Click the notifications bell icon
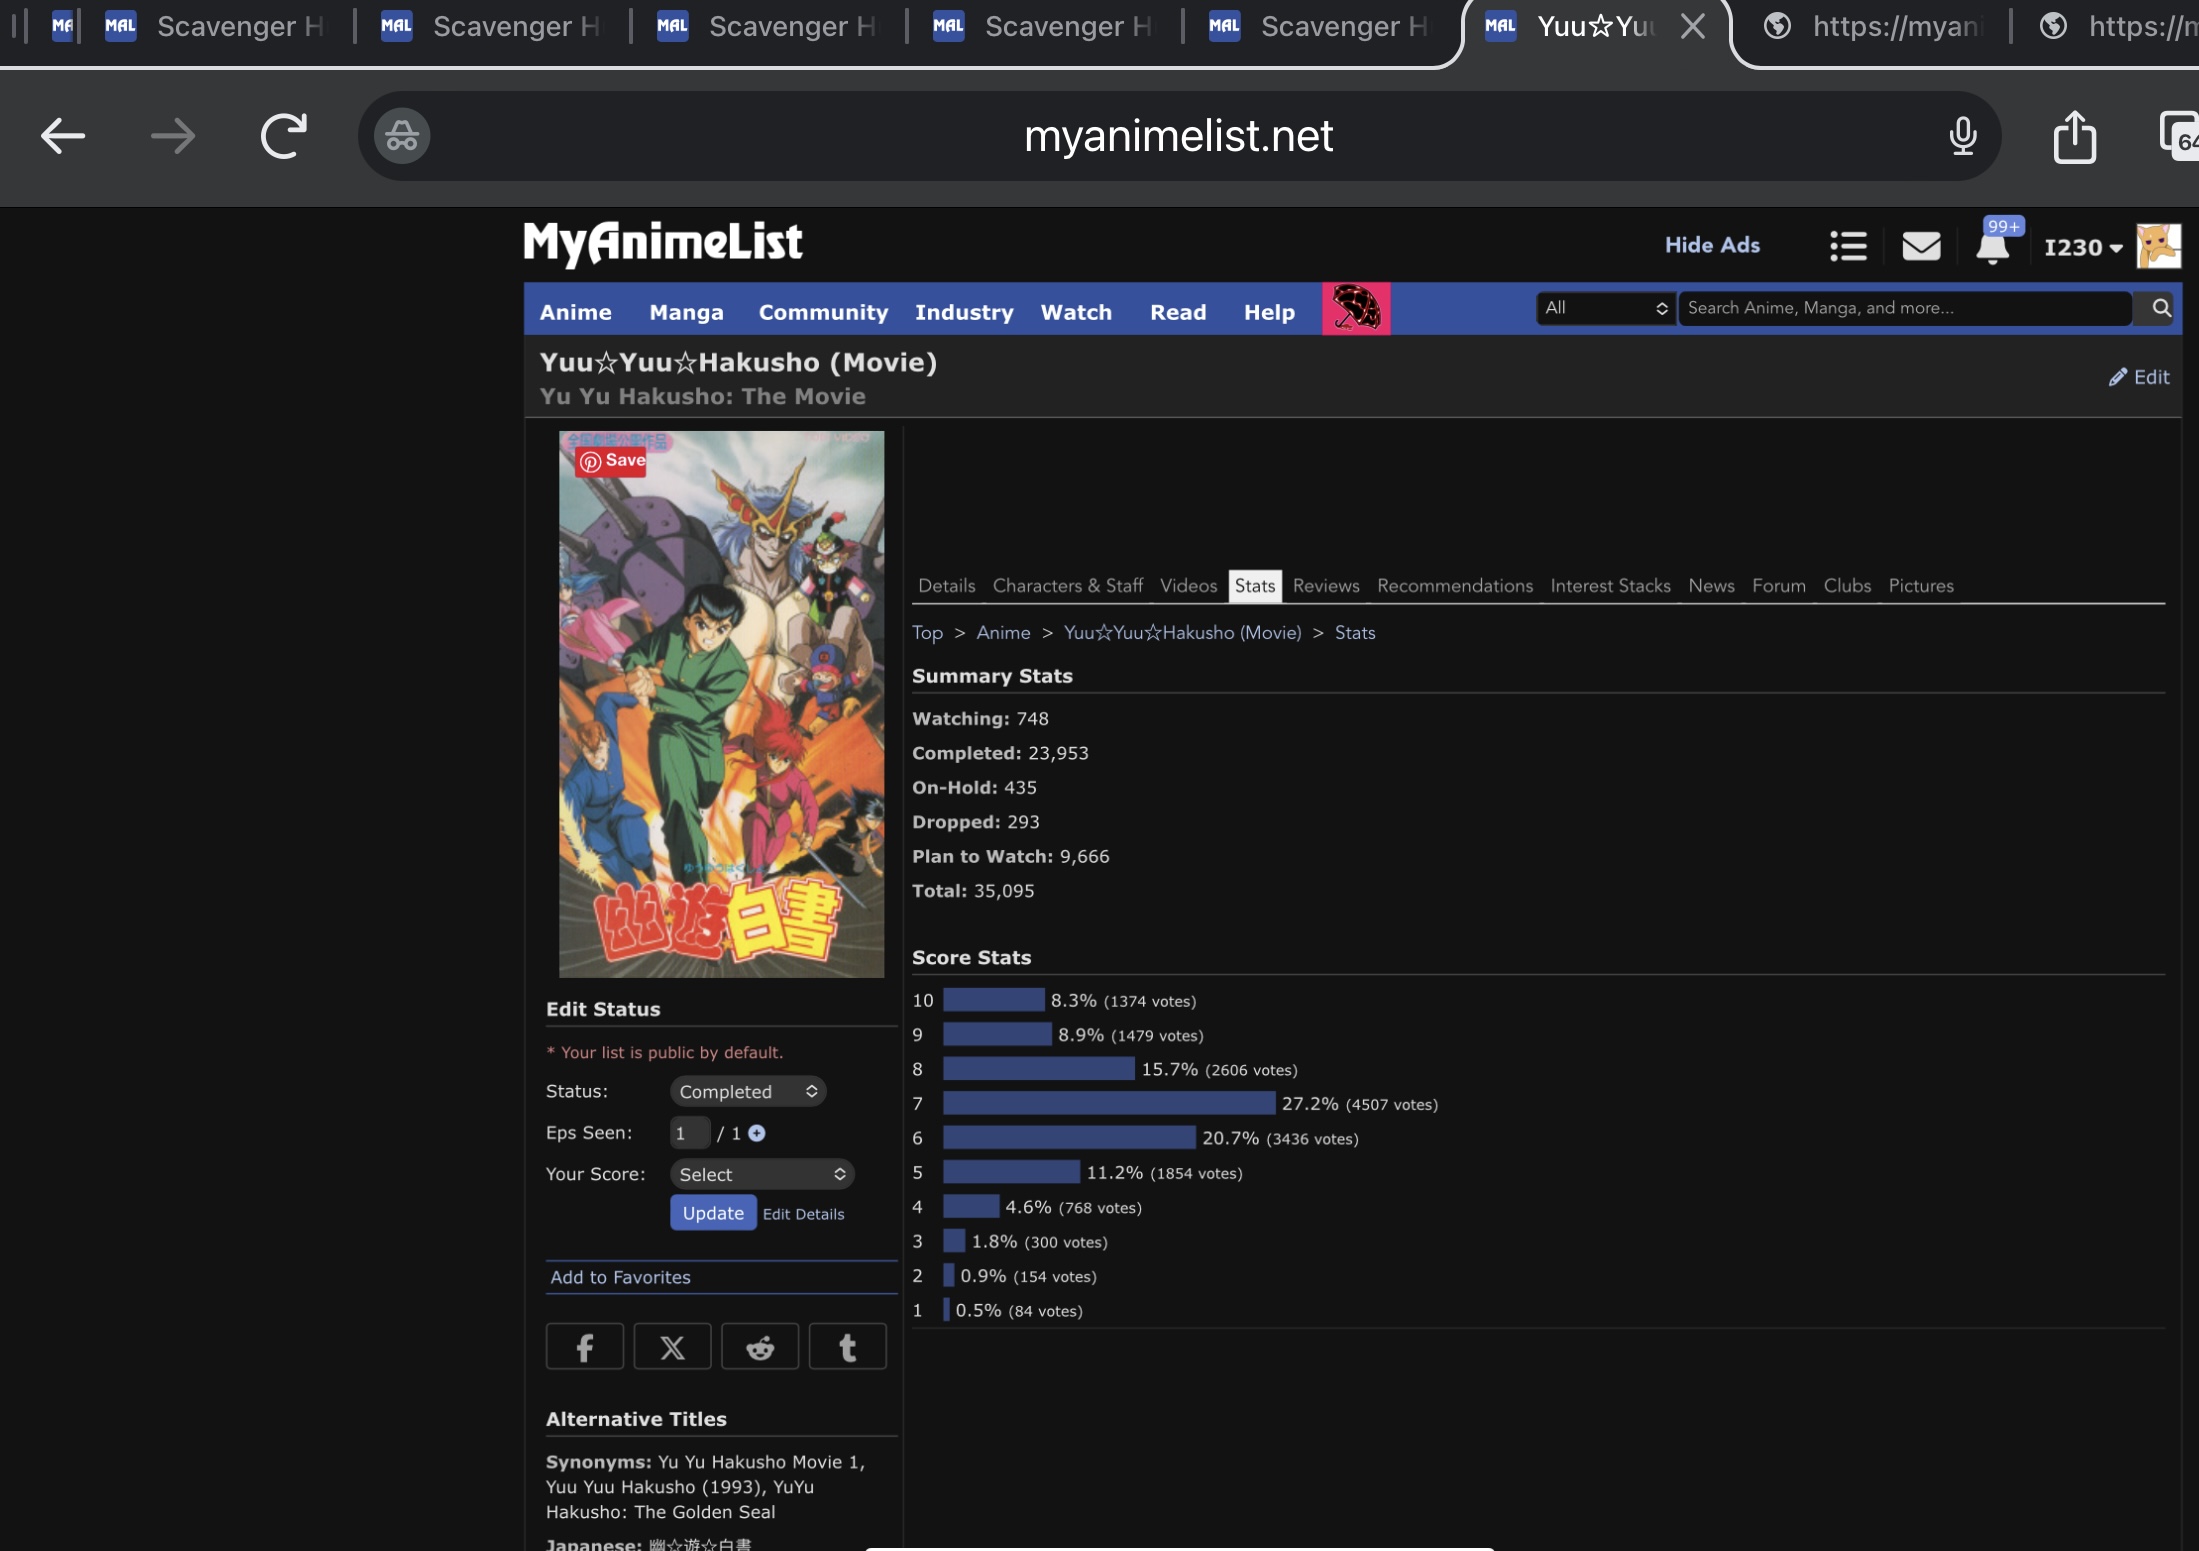2199x1551 pixels. click(x=1992, y=246)
